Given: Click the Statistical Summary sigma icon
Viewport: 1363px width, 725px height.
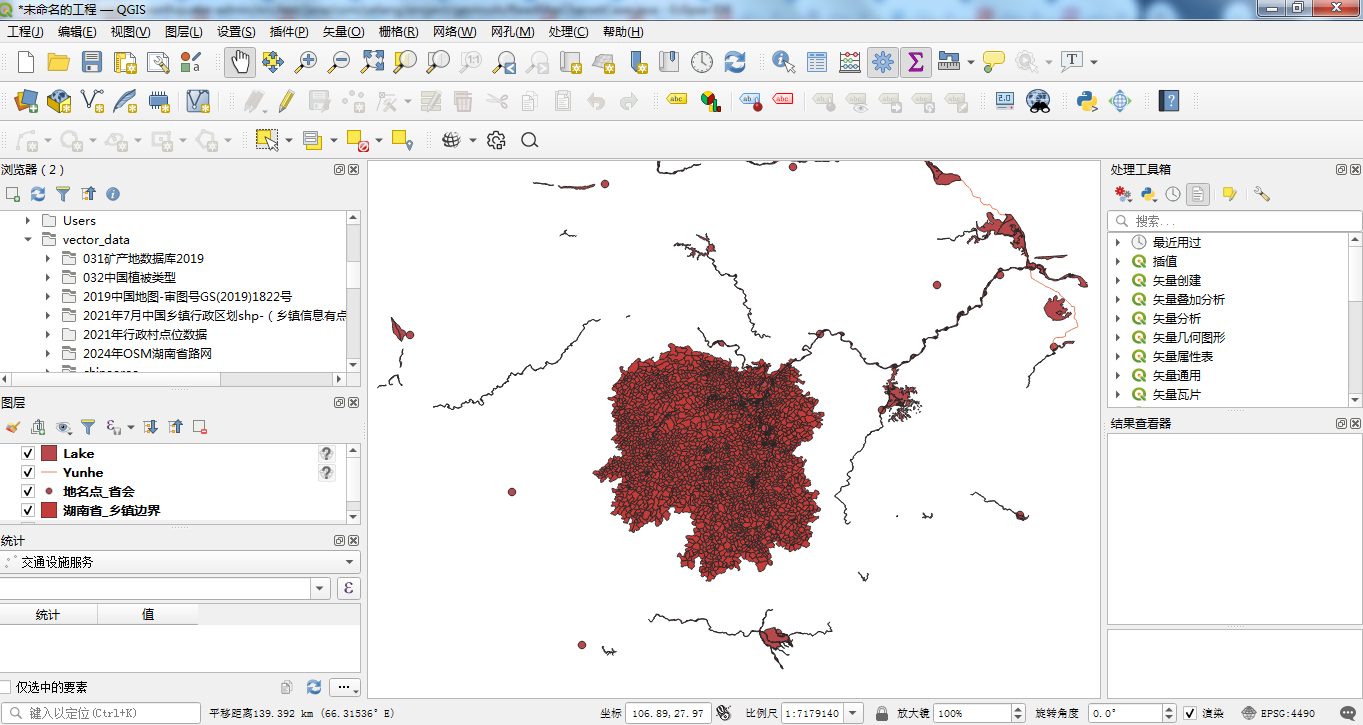Looking at the screenshot, I should pos(915,62).
